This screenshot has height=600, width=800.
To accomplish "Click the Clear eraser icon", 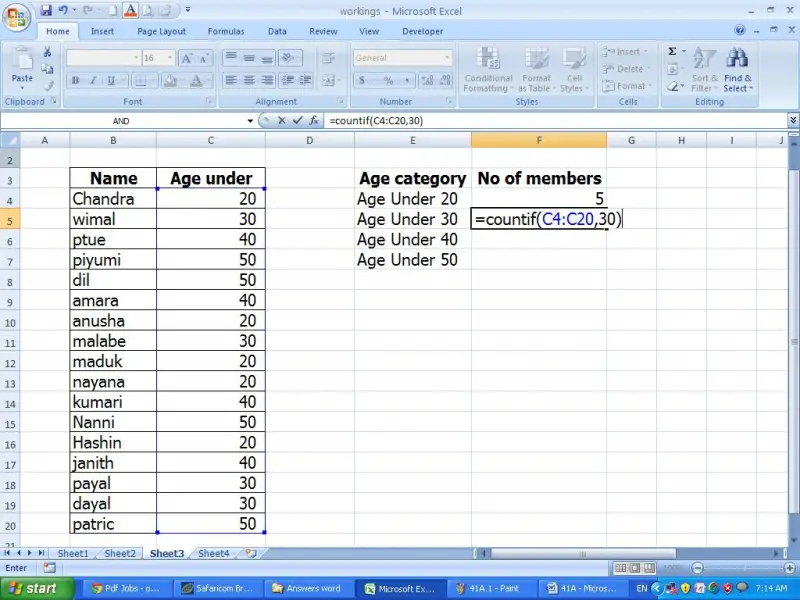I will pos(672,87).
